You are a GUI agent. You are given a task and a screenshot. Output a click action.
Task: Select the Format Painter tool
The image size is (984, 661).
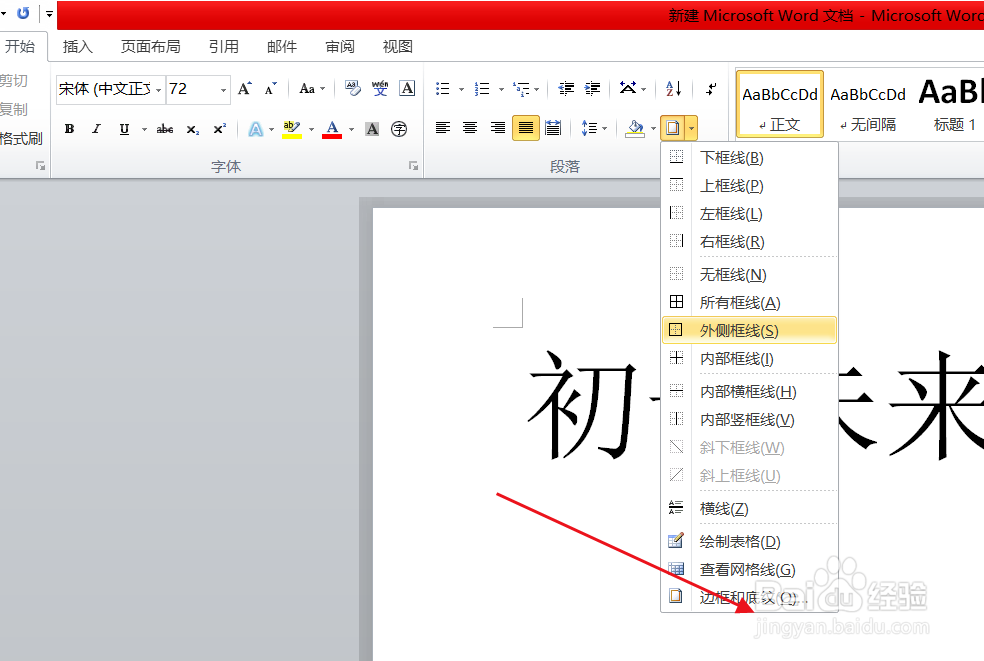click(x=20, y=137)
